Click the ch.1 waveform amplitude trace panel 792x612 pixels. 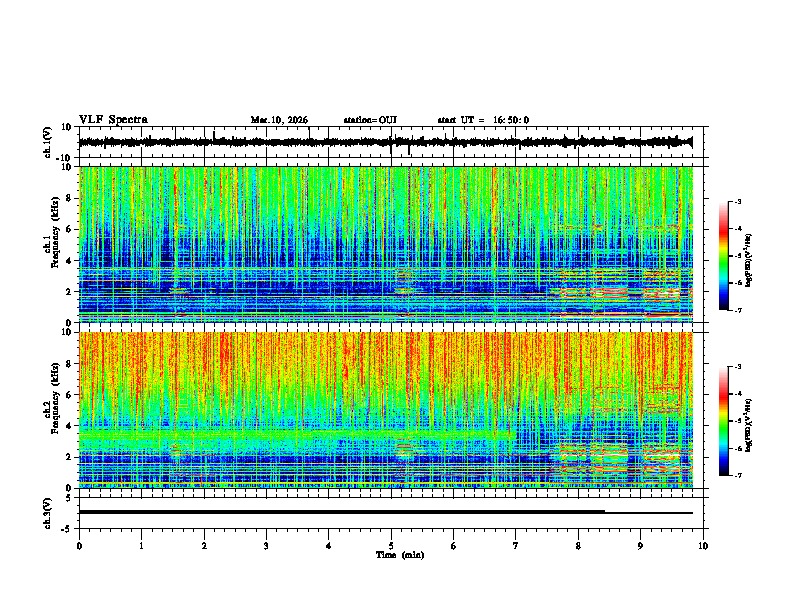(393, 142)
